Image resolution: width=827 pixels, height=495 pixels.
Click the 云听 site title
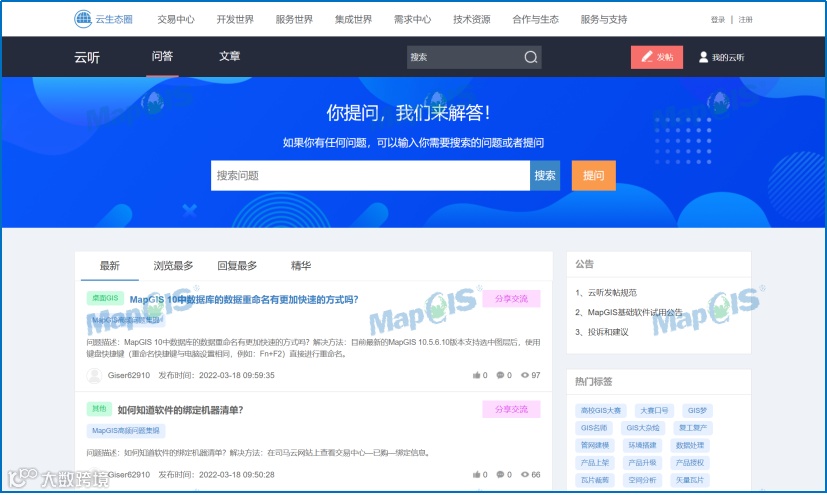click(x=86, y=57)
